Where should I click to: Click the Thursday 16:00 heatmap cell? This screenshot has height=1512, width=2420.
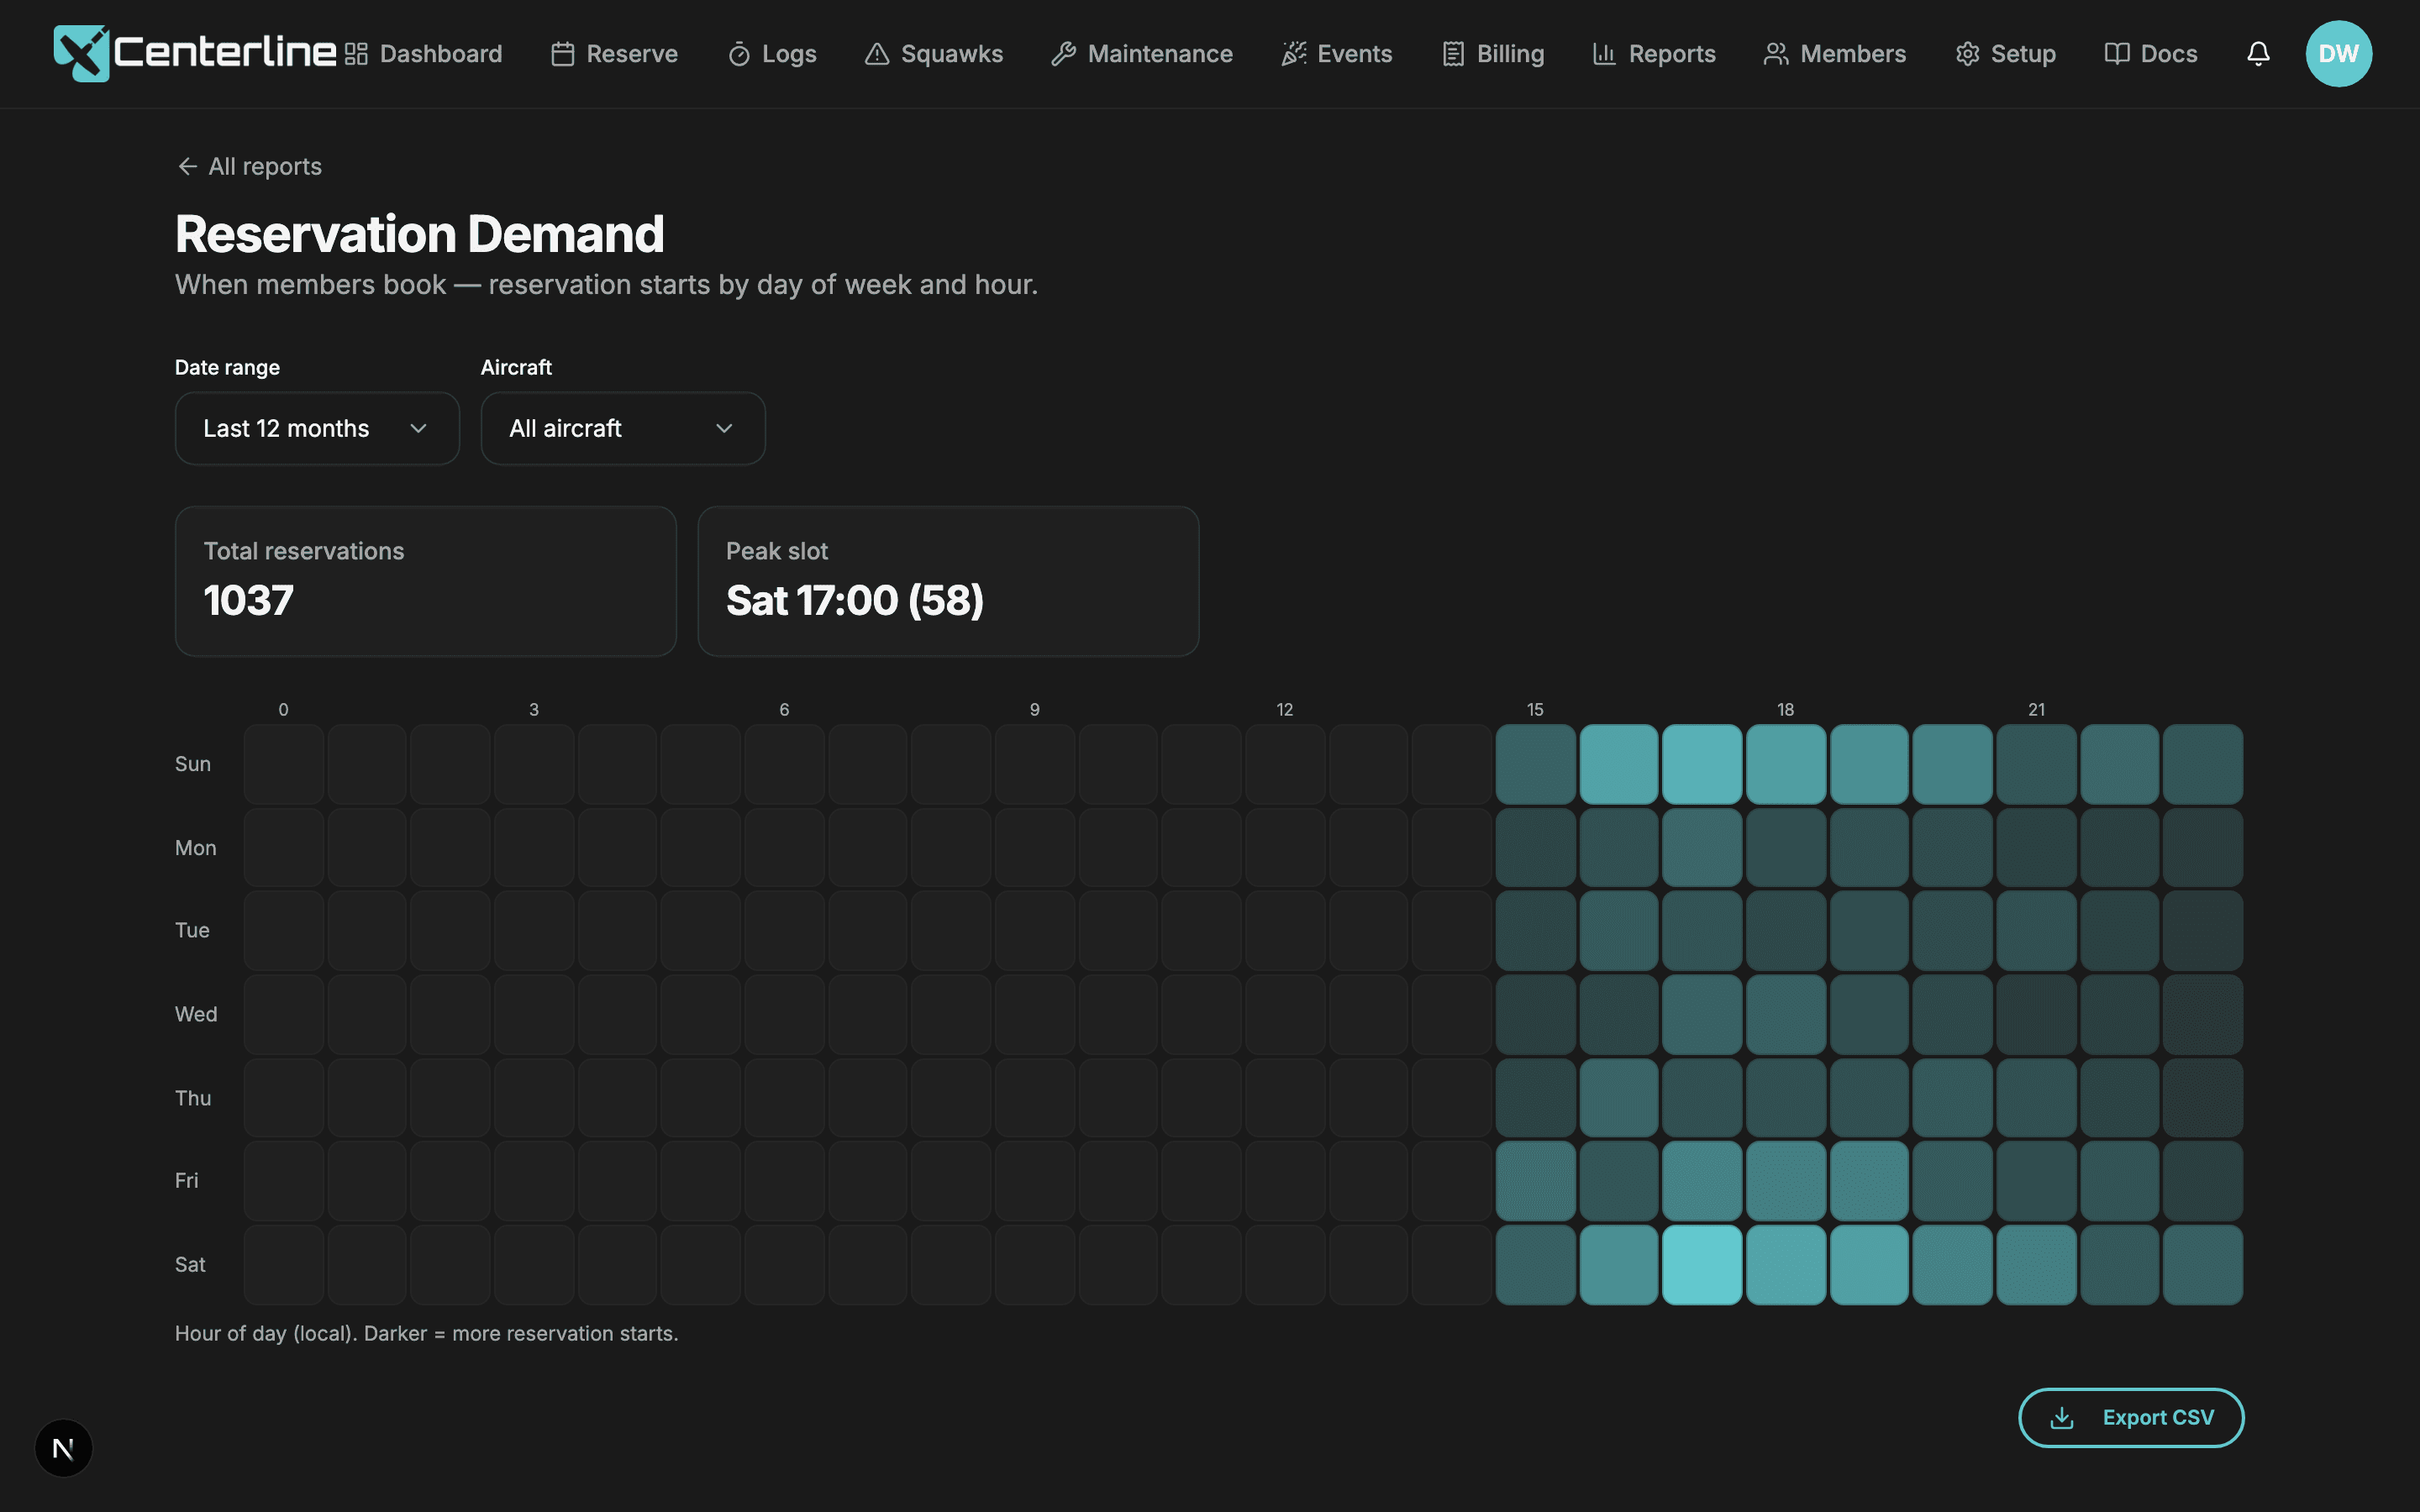[x=1618, y=1098]
